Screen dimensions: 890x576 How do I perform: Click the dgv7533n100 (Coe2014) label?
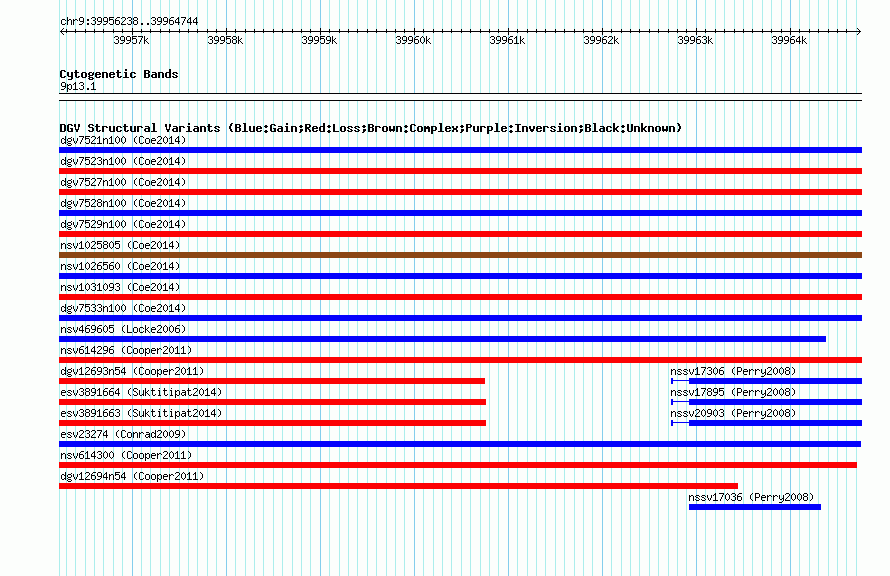(123, 308)
